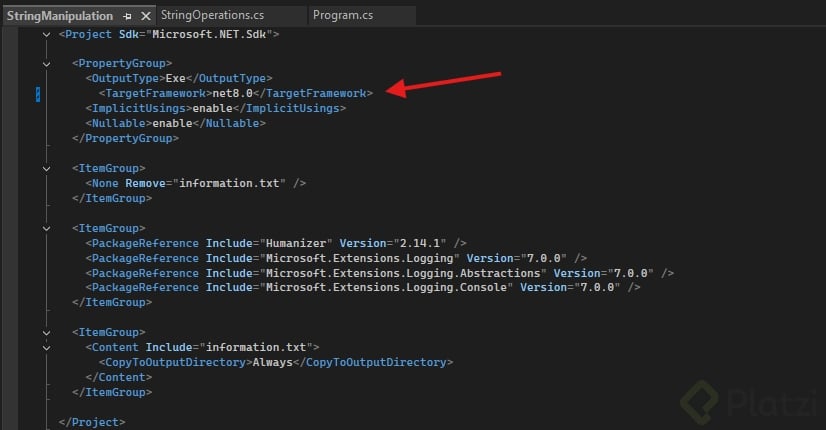Viewport: 826px width, 430px height.
Task: Select the StringManipulation project file tab
Action: coord(60,17)
